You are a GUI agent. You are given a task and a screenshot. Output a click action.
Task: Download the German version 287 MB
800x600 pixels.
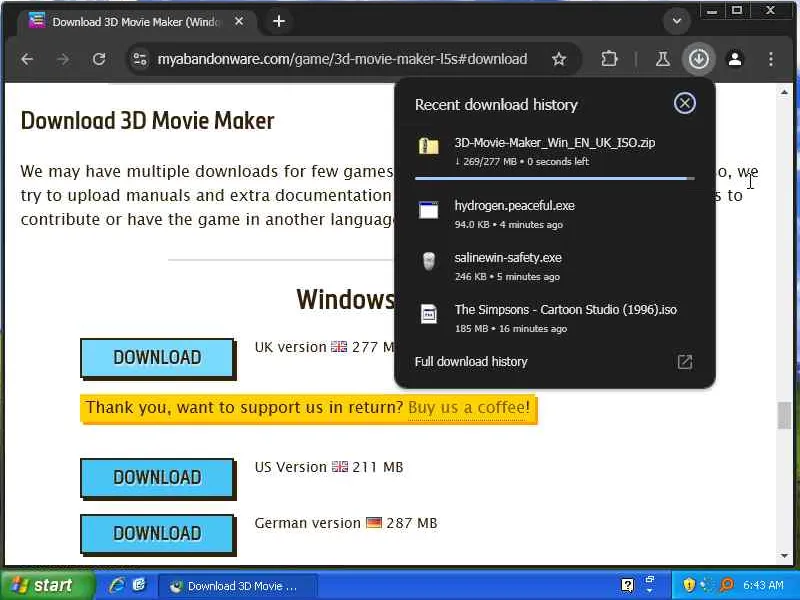[x=158, y=534]
